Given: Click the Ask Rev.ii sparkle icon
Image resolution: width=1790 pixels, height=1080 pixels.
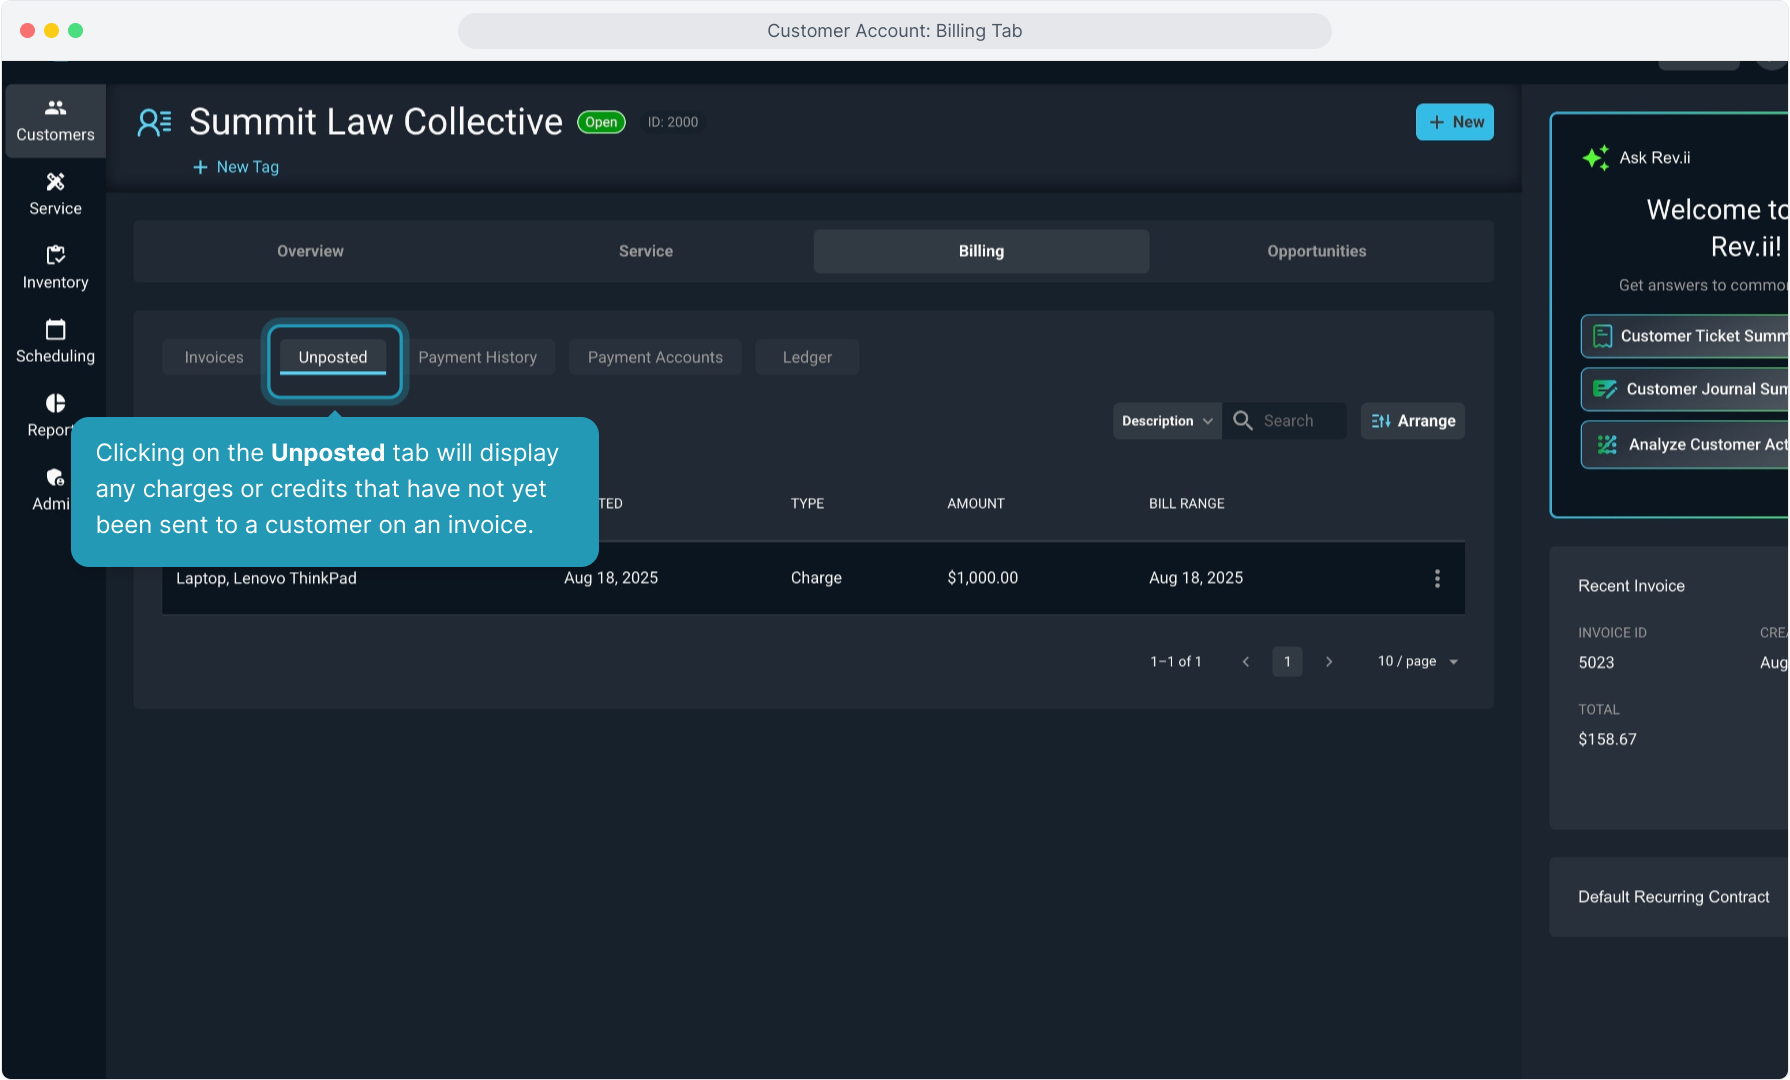Looking at the screenshot, I should coord(1595,158).
